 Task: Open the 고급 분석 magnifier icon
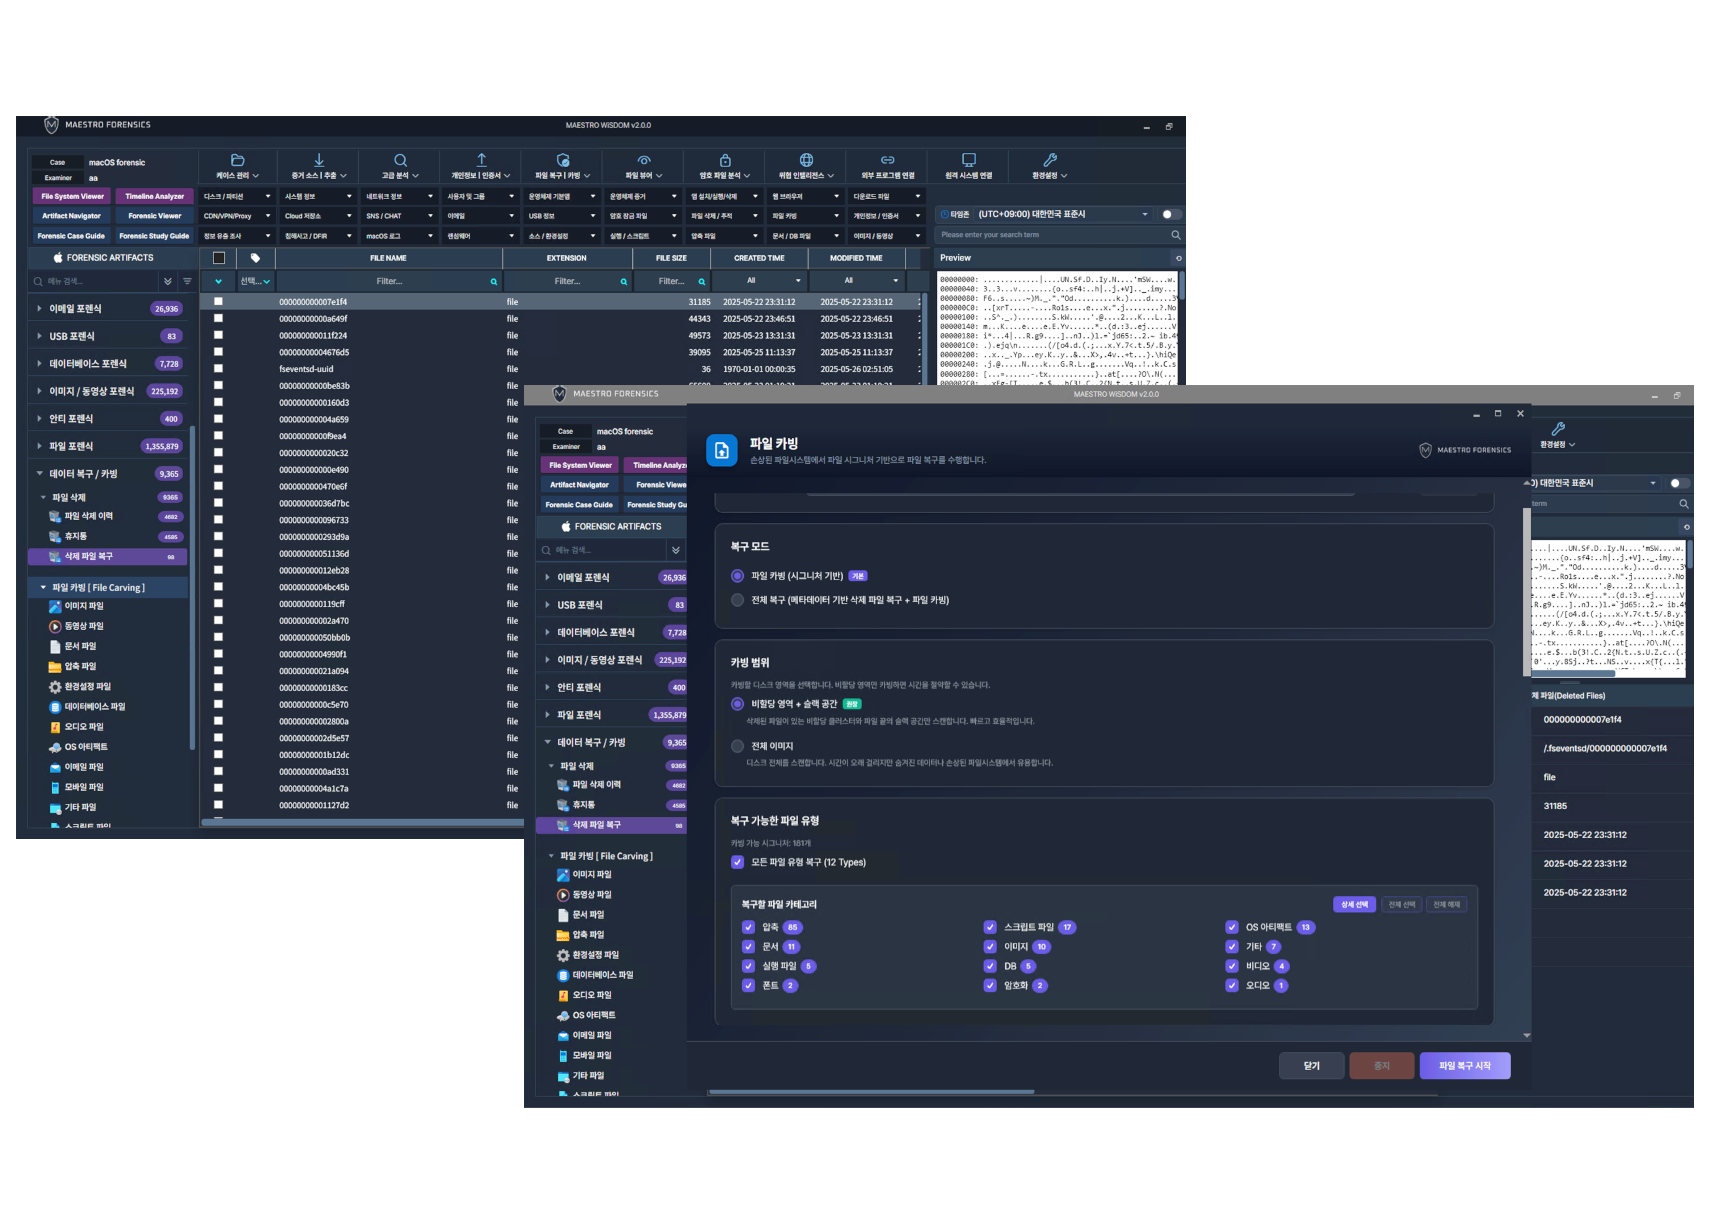coord(400,160)
